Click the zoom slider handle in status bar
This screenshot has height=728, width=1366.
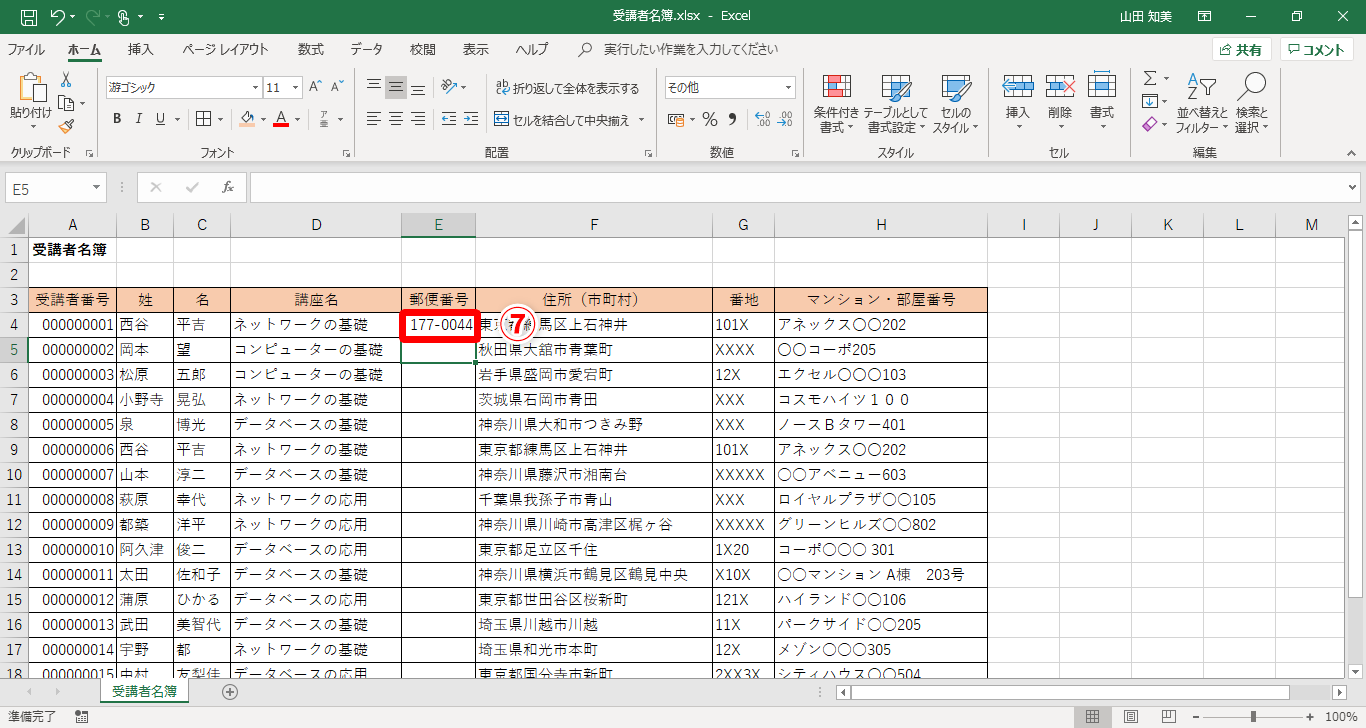pos(1253,716)
